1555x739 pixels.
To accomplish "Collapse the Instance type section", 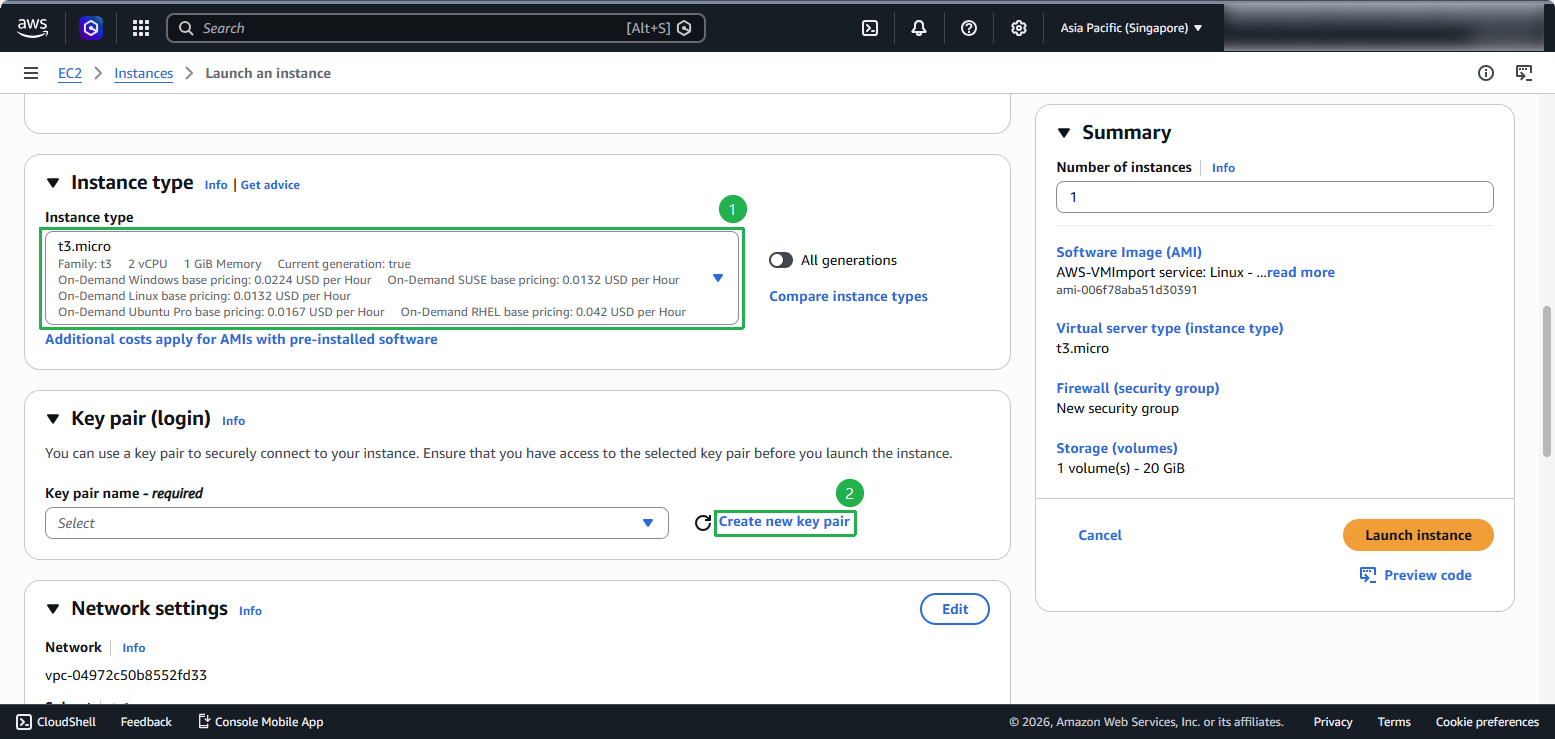I will (53, 183).
